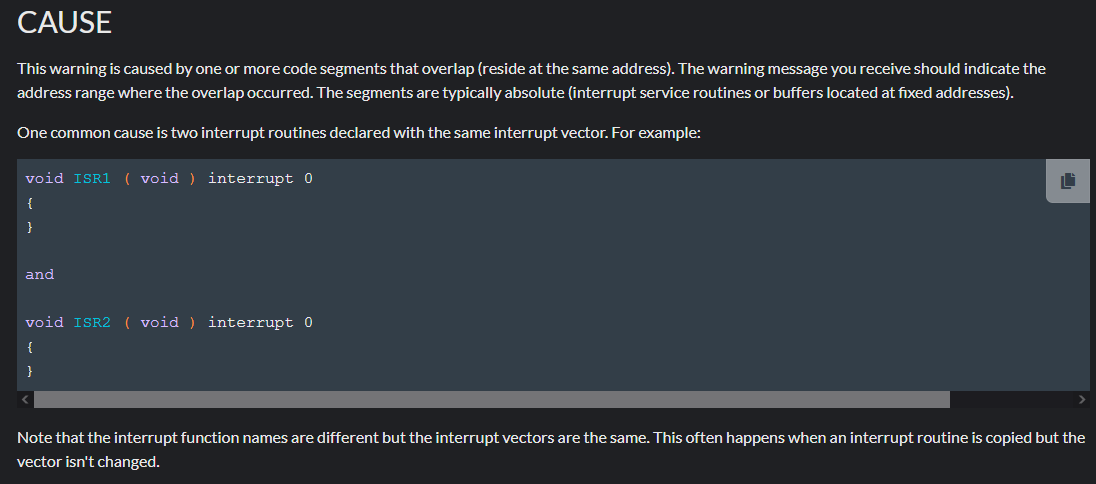Viewport: 1096px width, 484px height.
Task: Click the first 'void' keyword on the ISR2 line
Action: [44, 322]
